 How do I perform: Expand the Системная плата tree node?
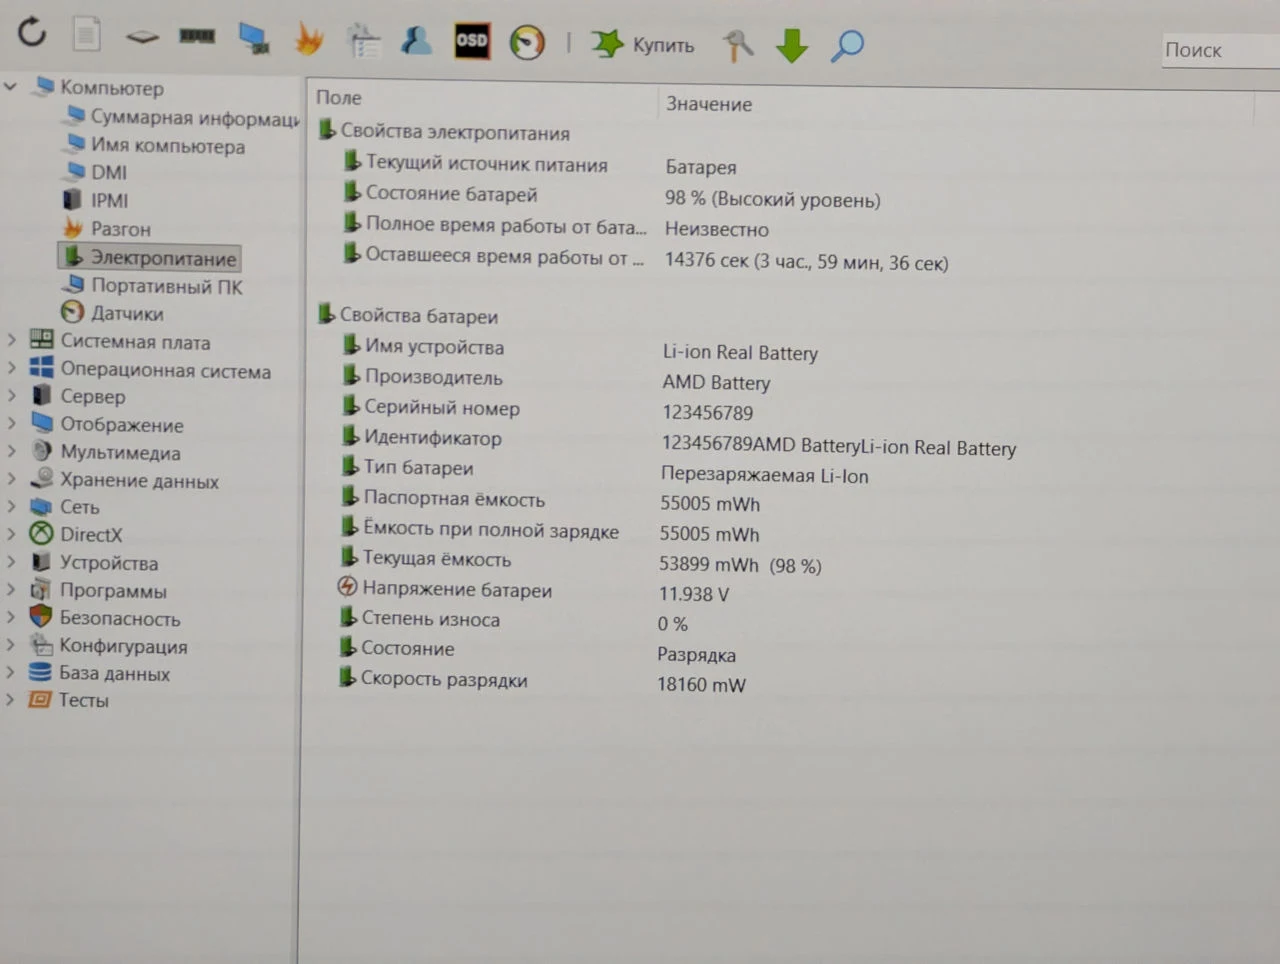click(x=11, y=341)
